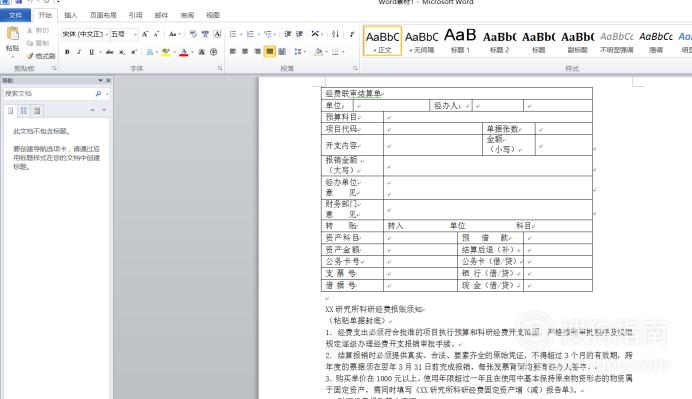
Task: Open the navigation pane options dropdown arrow
Action: point(100,80)
